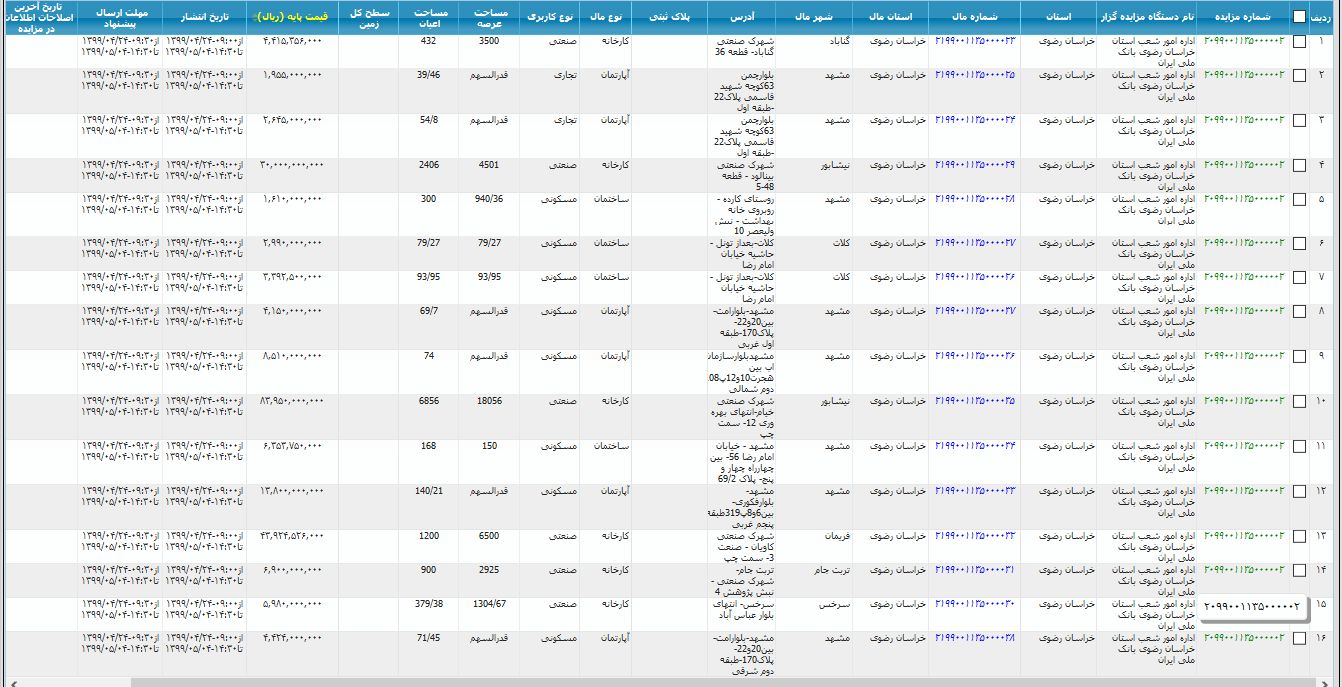Viewport: 1342px width, 687px height.
Task: Tick the checkbox for row 1
Action: pyautogui.click(x=1299, y=42)
